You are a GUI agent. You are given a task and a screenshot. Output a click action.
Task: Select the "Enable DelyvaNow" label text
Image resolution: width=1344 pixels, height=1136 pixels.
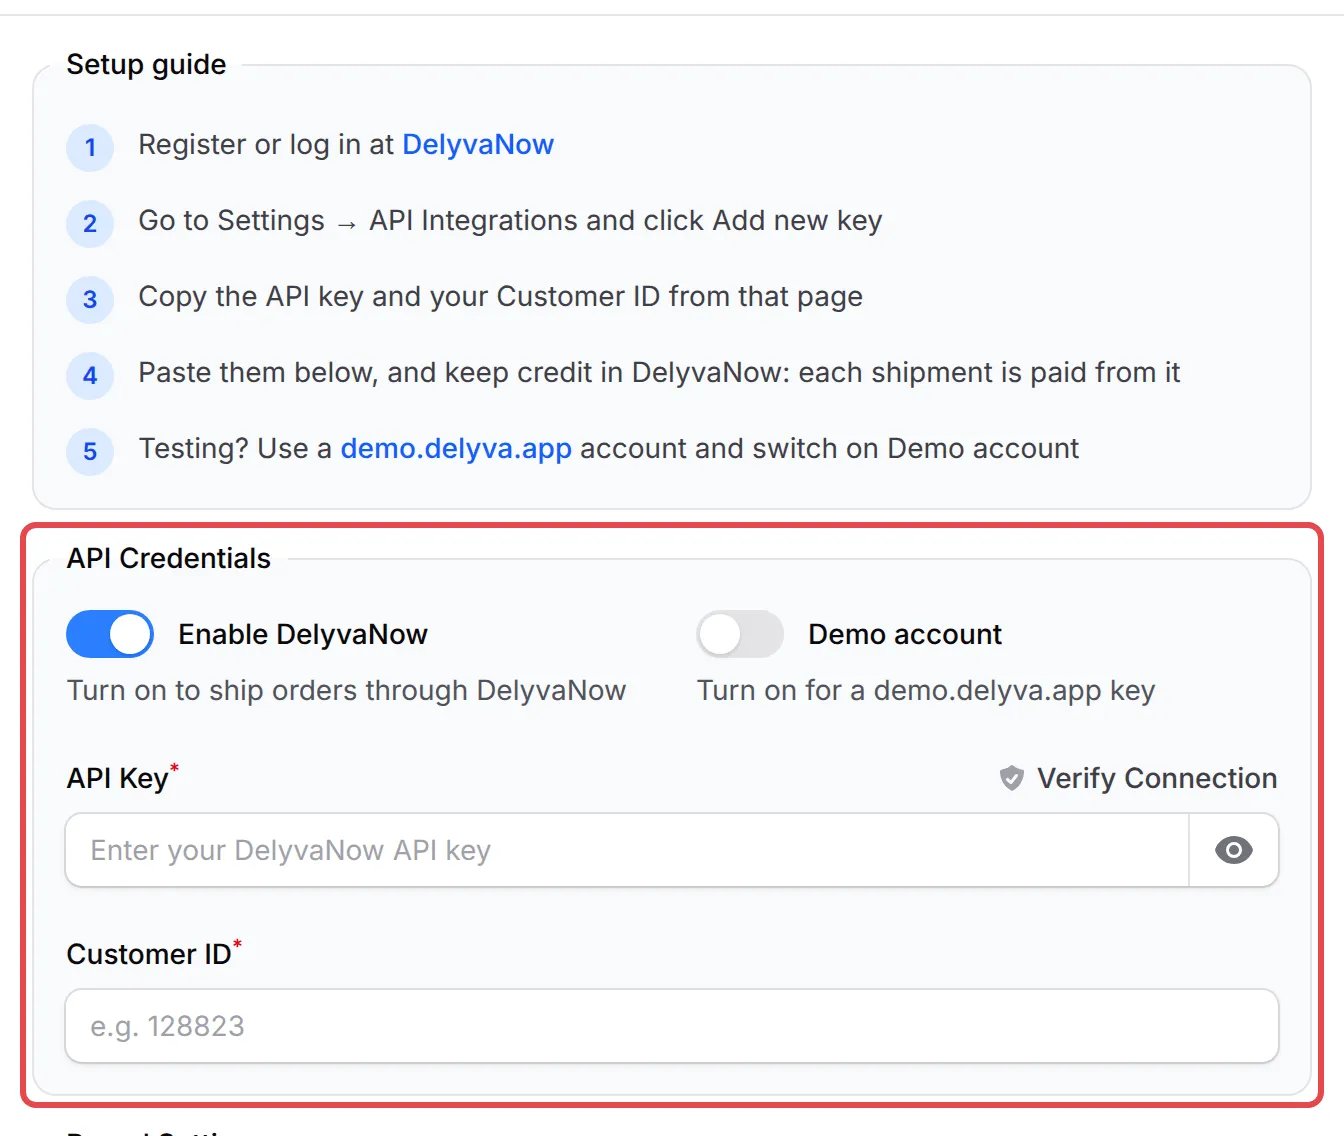point(303,635)
